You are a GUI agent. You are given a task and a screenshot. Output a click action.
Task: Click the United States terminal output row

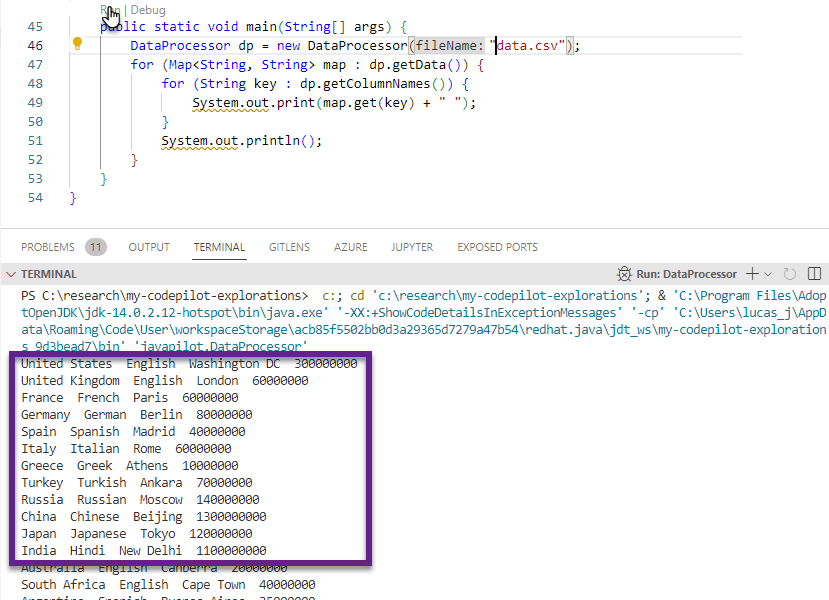(x=189, y=364)
